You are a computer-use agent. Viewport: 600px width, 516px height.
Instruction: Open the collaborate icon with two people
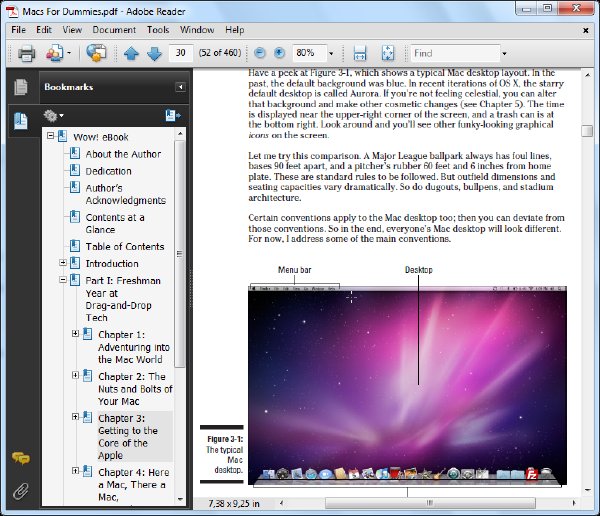[55, 53]
